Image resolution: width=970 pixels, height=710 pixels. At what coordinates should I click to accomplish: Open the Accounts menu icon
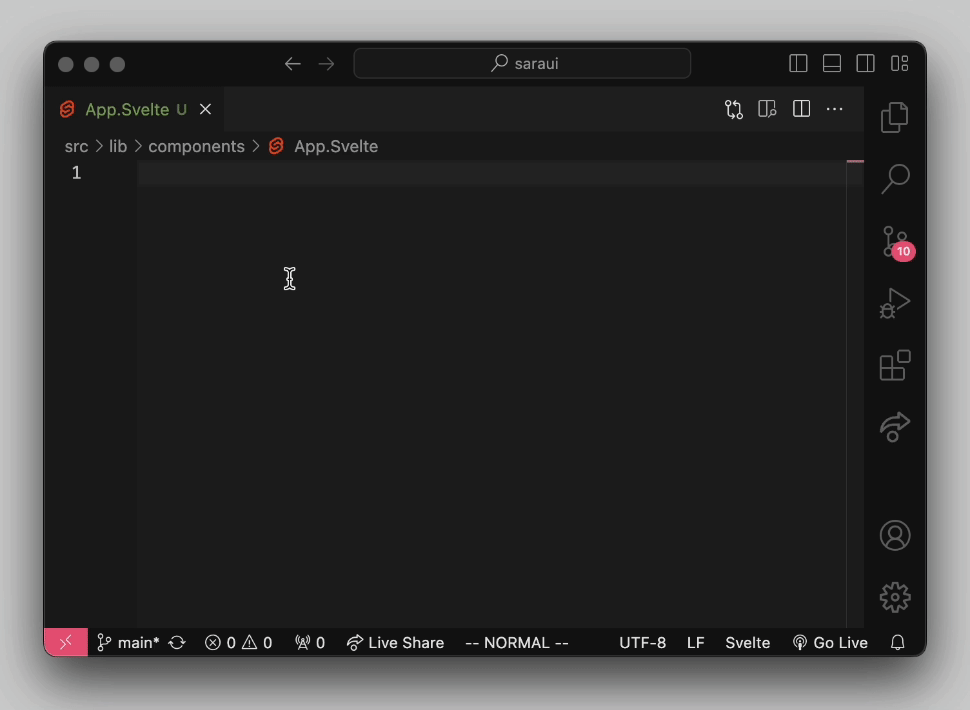coord(895,535)
